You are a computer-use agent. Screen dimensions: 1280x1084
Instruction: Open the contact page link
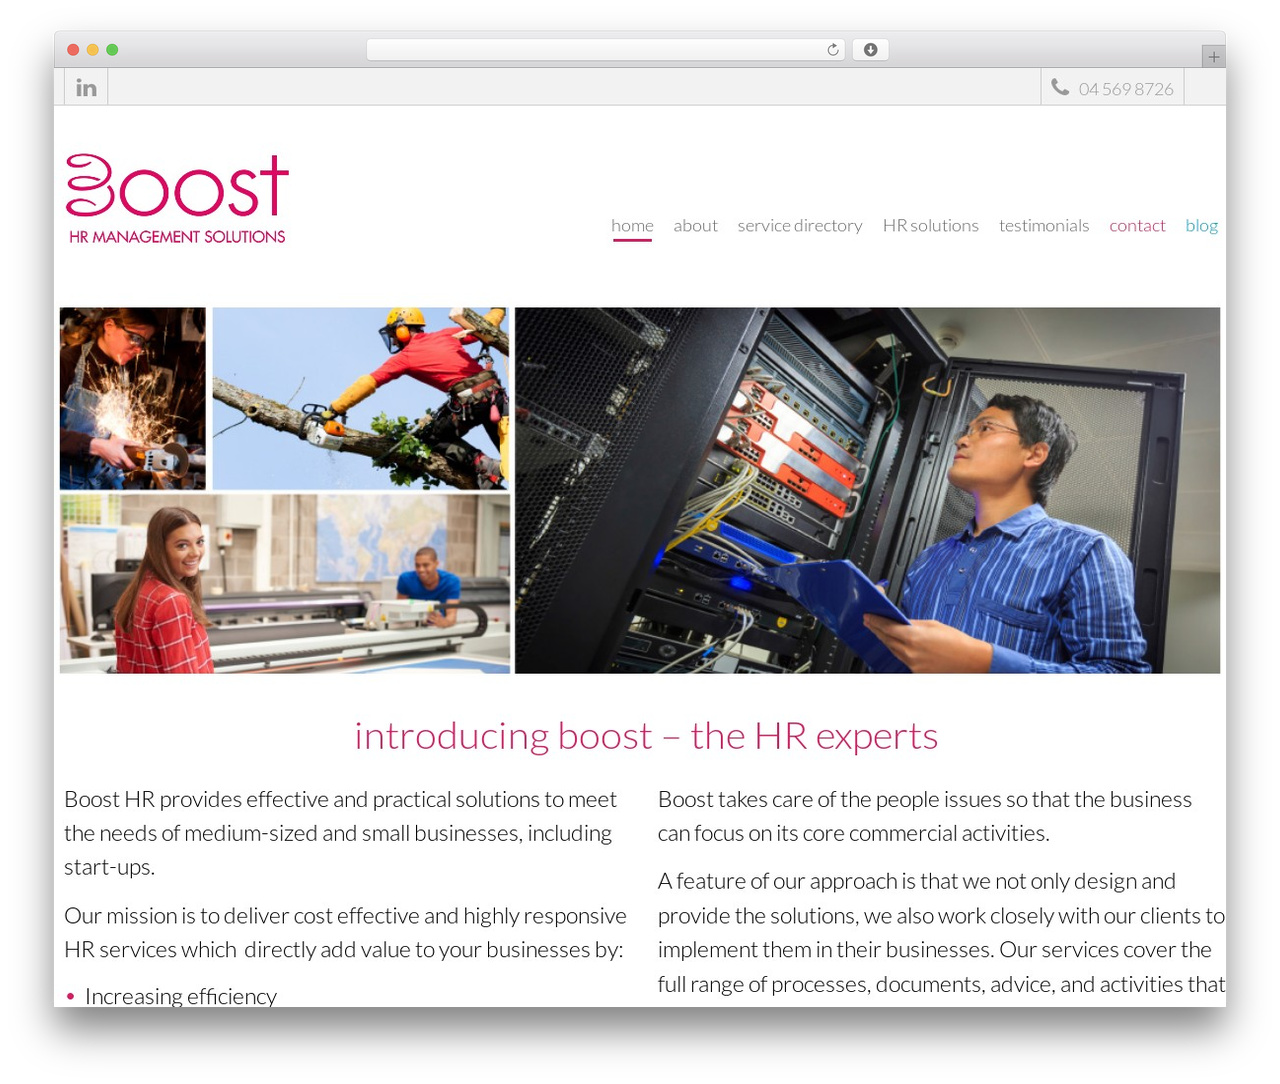pos(1137,226)
